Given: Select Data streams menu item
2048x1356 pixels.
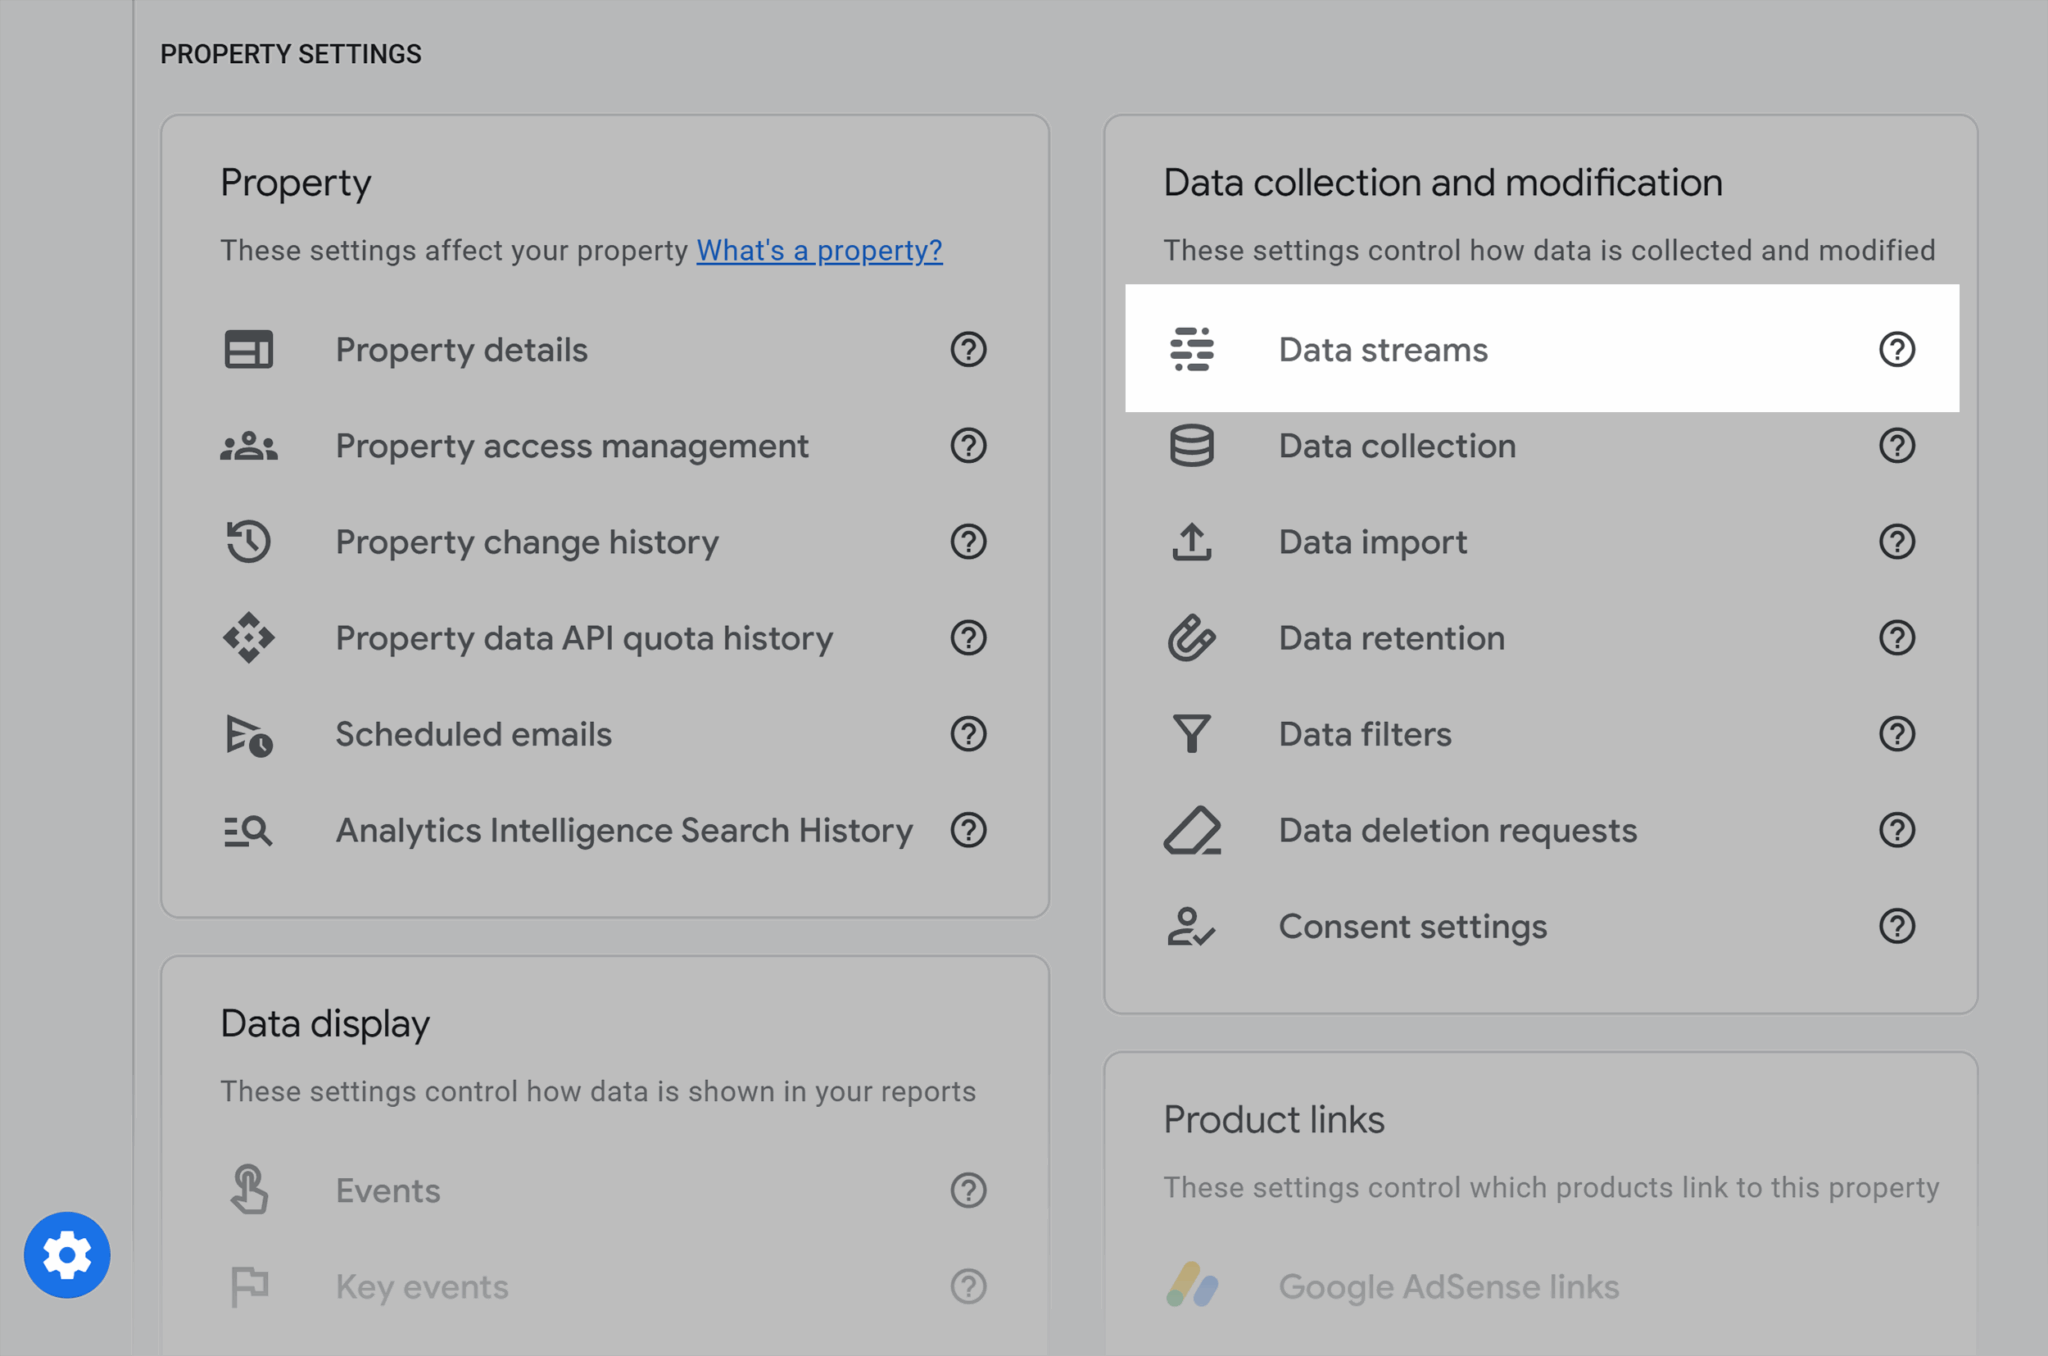Looking at the screenshot, I should 1542,349.
